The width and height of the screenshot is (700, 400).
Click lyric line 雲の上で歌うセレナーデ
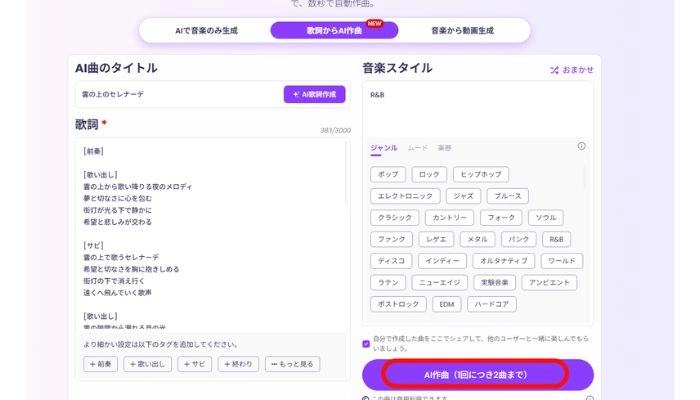(x=121, y=258)
